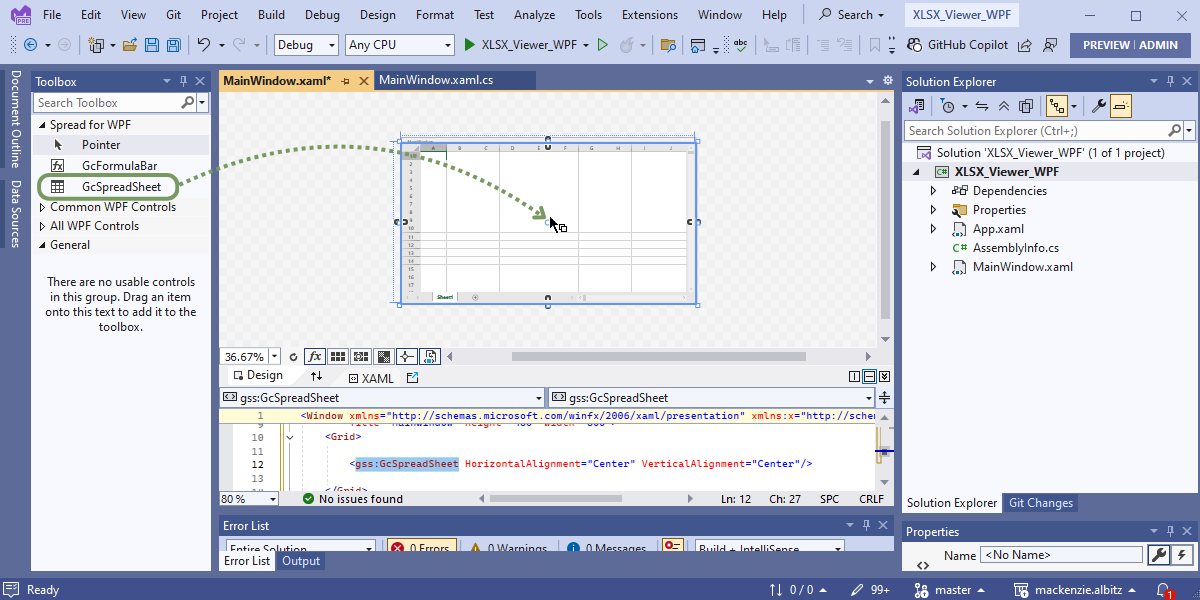Click Collapse All in Solution Explorer
Screen dimensions: 1200x600
coord(1006,106)
